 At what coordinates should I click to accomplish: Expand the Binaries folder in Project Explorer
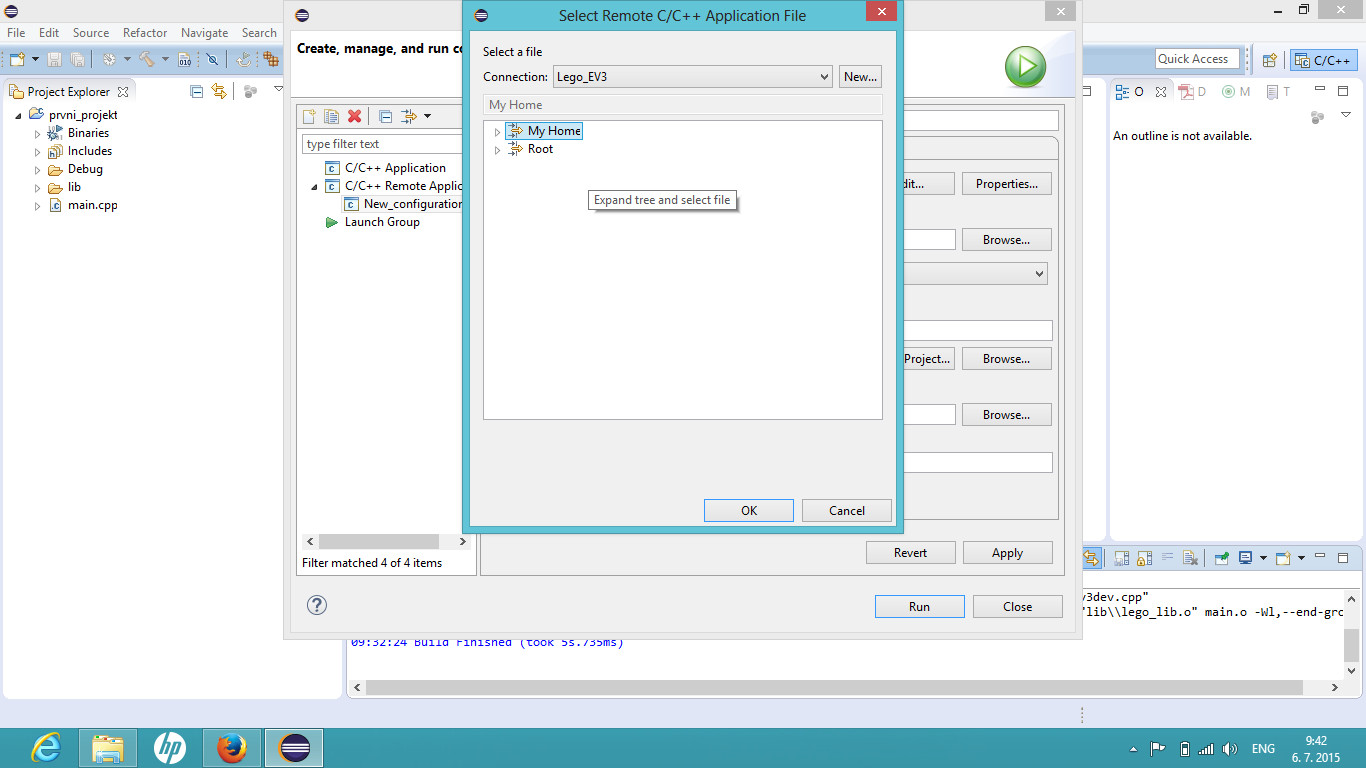click(38, 133)
